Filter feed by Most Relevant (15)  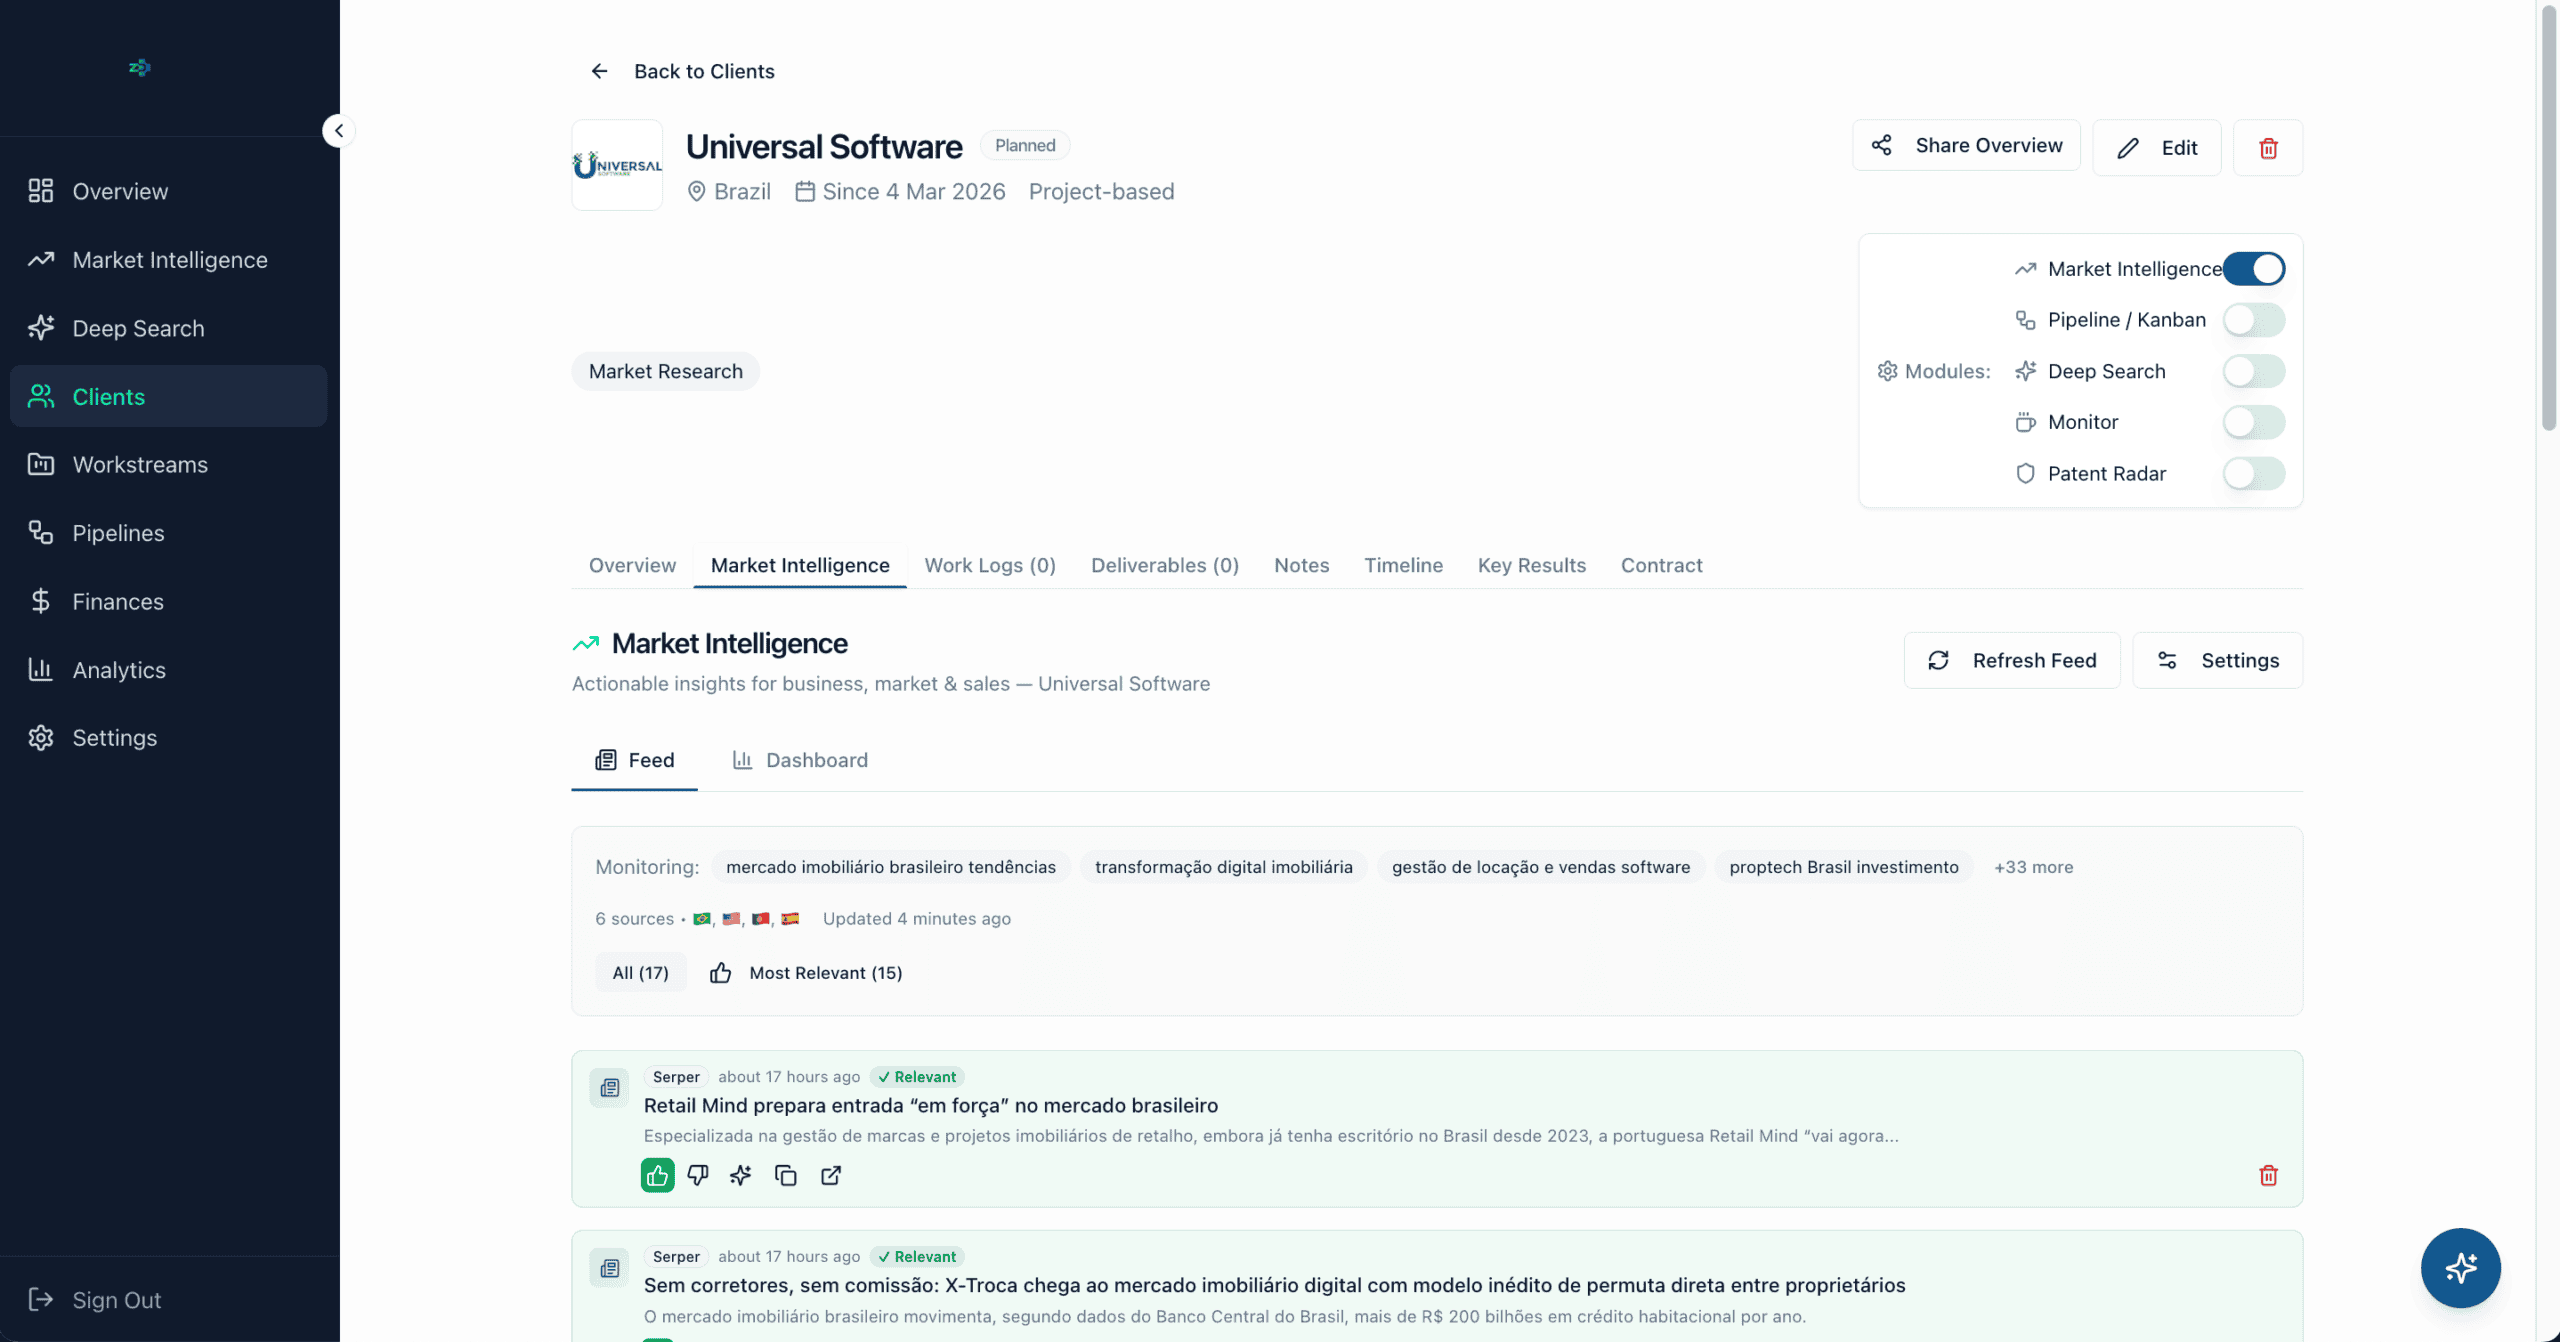(x=806, y=973)
